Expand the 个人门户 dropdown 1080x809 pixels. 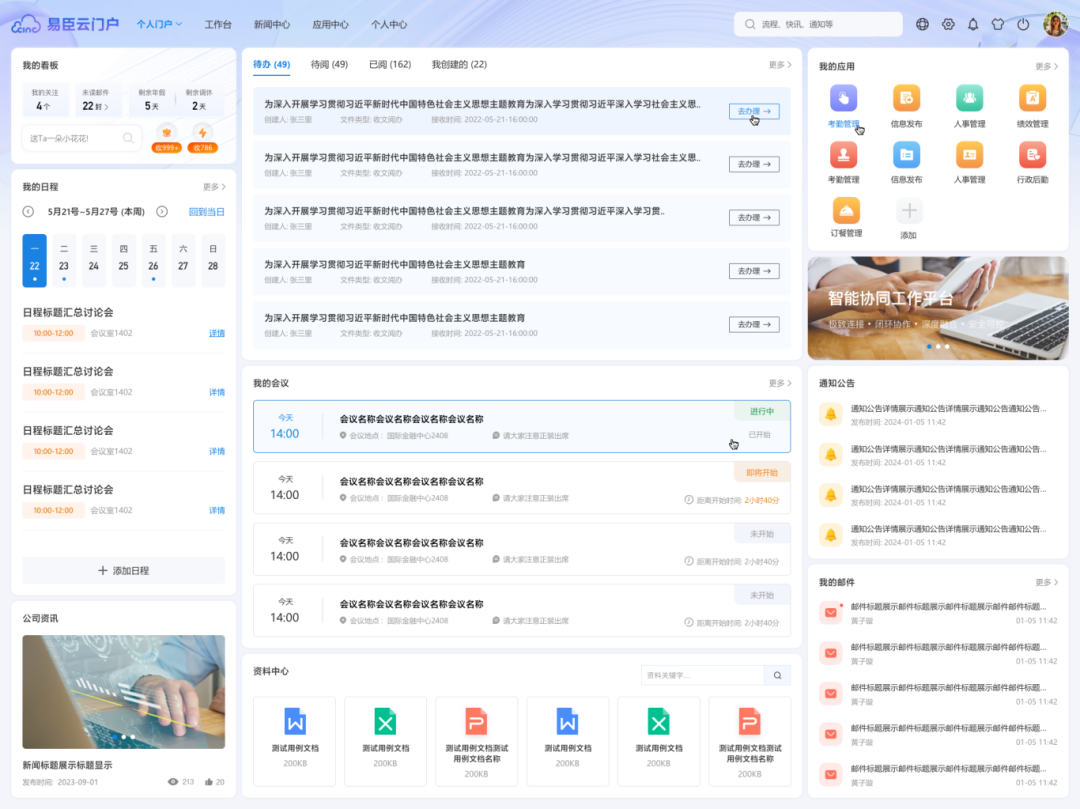(159, 24)
